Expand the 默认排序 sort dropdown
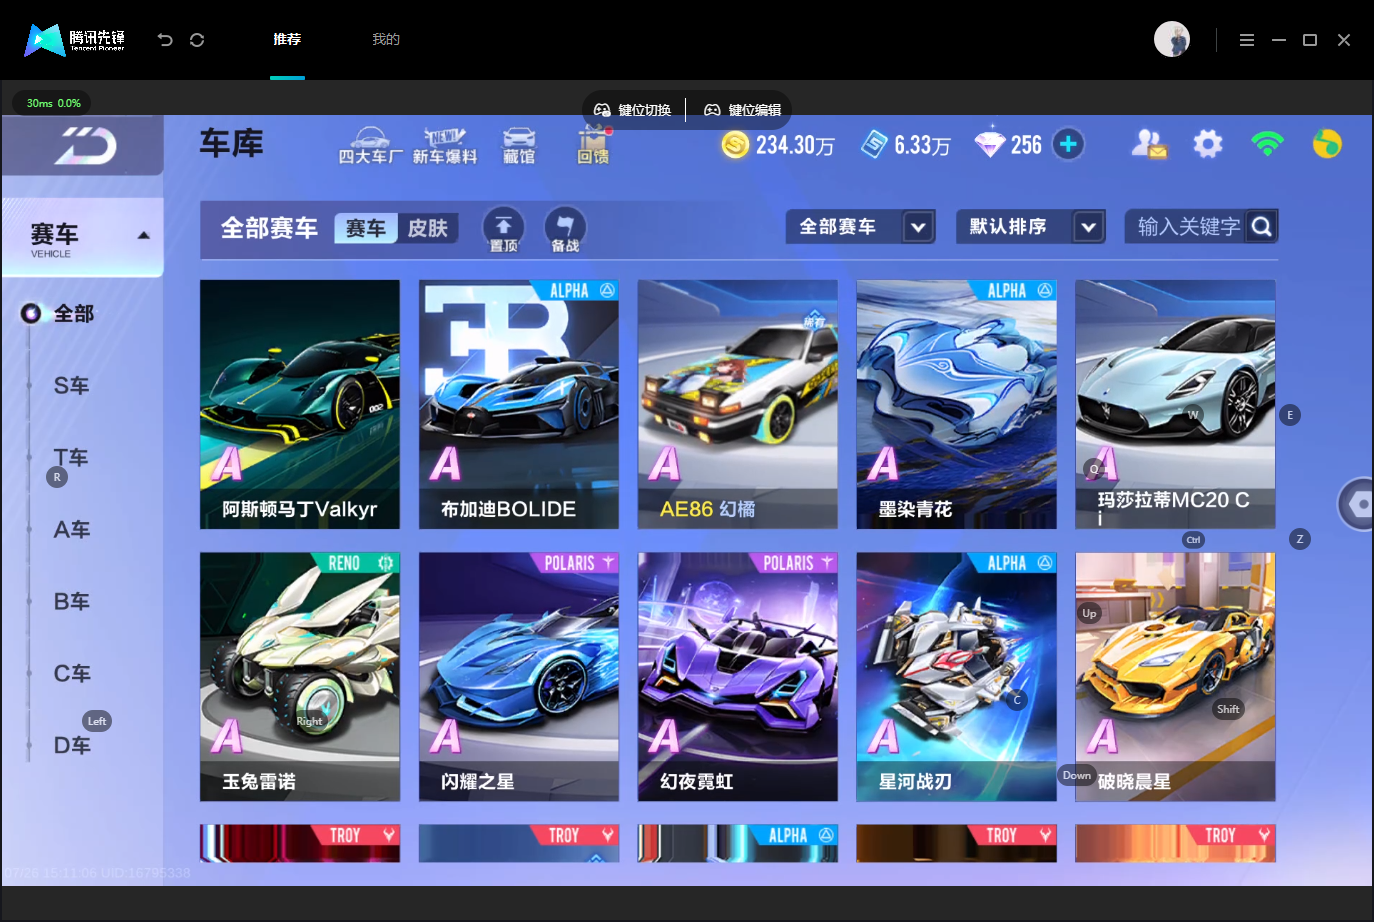The width and height of the screenshot is (1374, 922). click(x=1031, y=227)
